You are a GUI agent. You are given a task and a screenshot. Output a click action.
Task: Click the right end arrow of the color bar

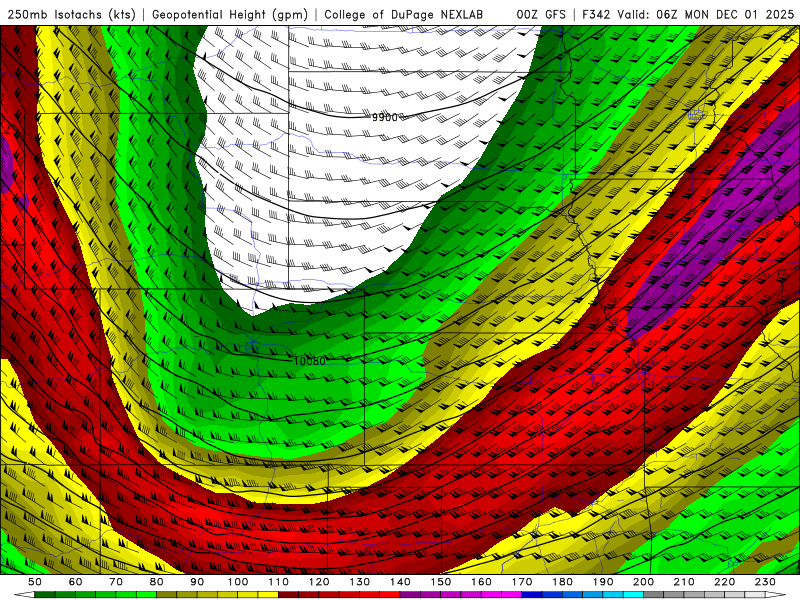pyautogui.click(x=776, y=595)
